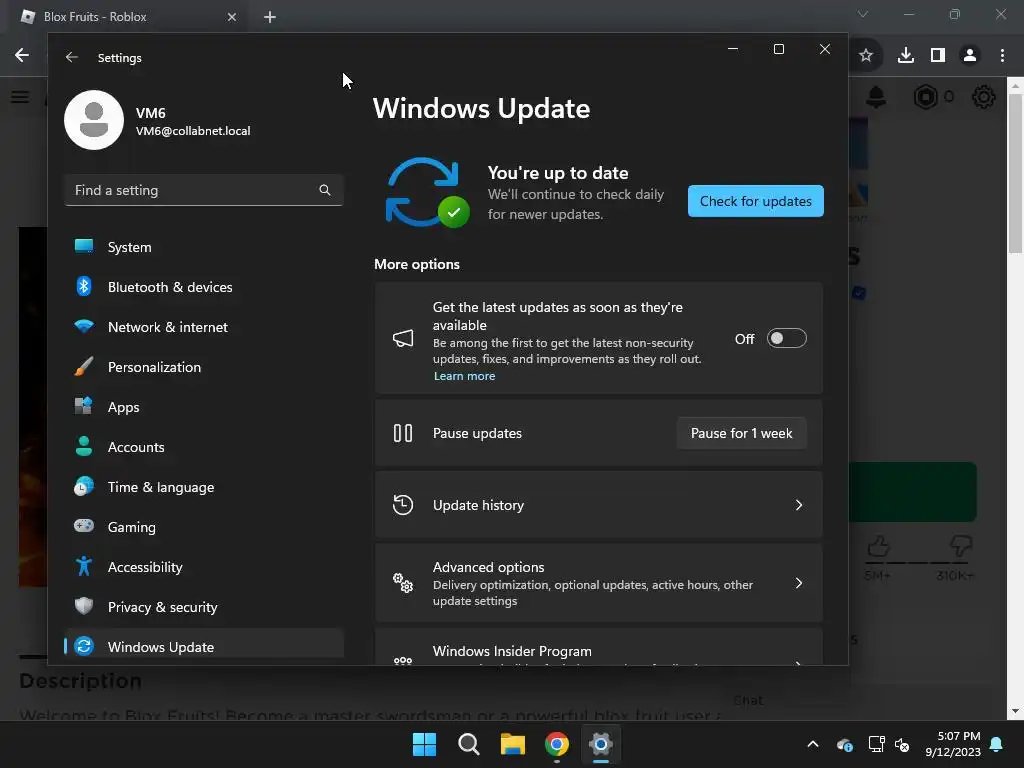Open Privacy & security settings
Screen dimensions: 1024x768
[204, 607]
